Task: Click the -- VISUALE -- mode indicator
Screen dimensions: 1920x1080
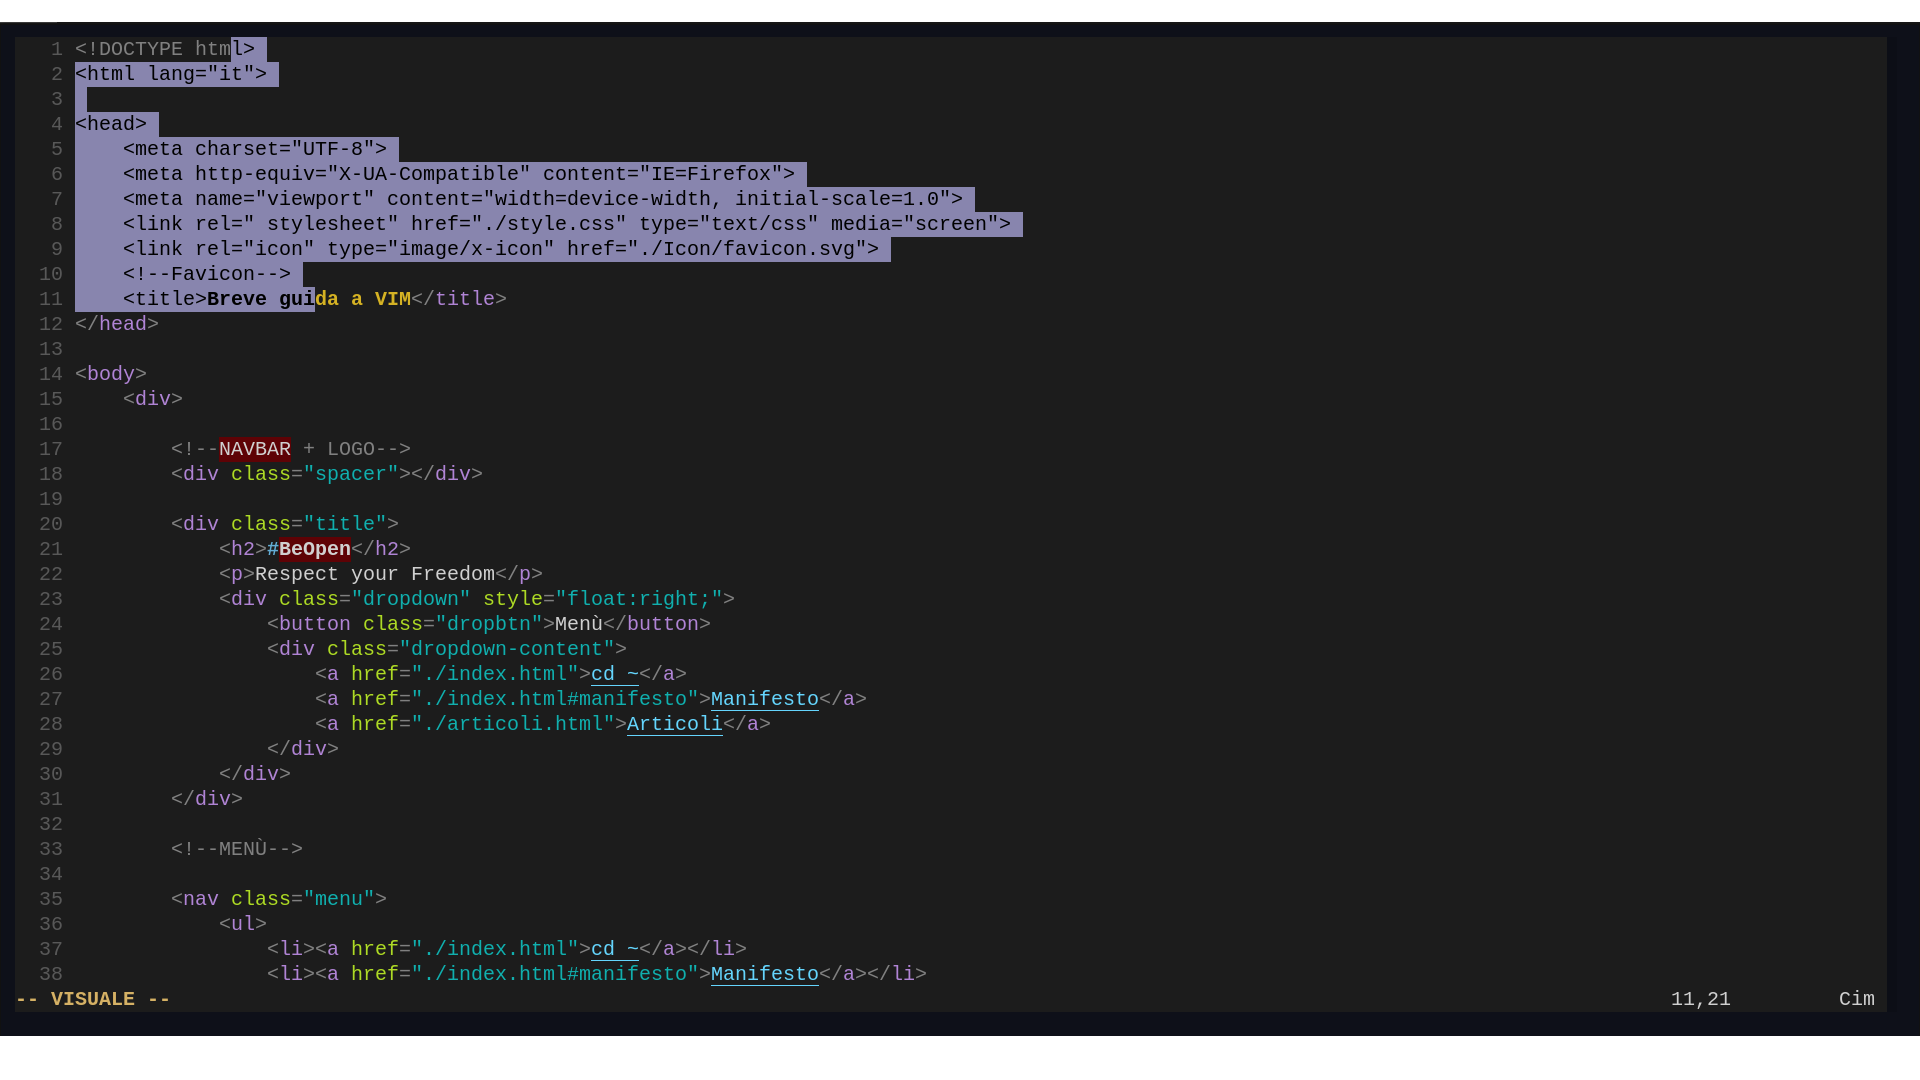Action: click(93, 999)
